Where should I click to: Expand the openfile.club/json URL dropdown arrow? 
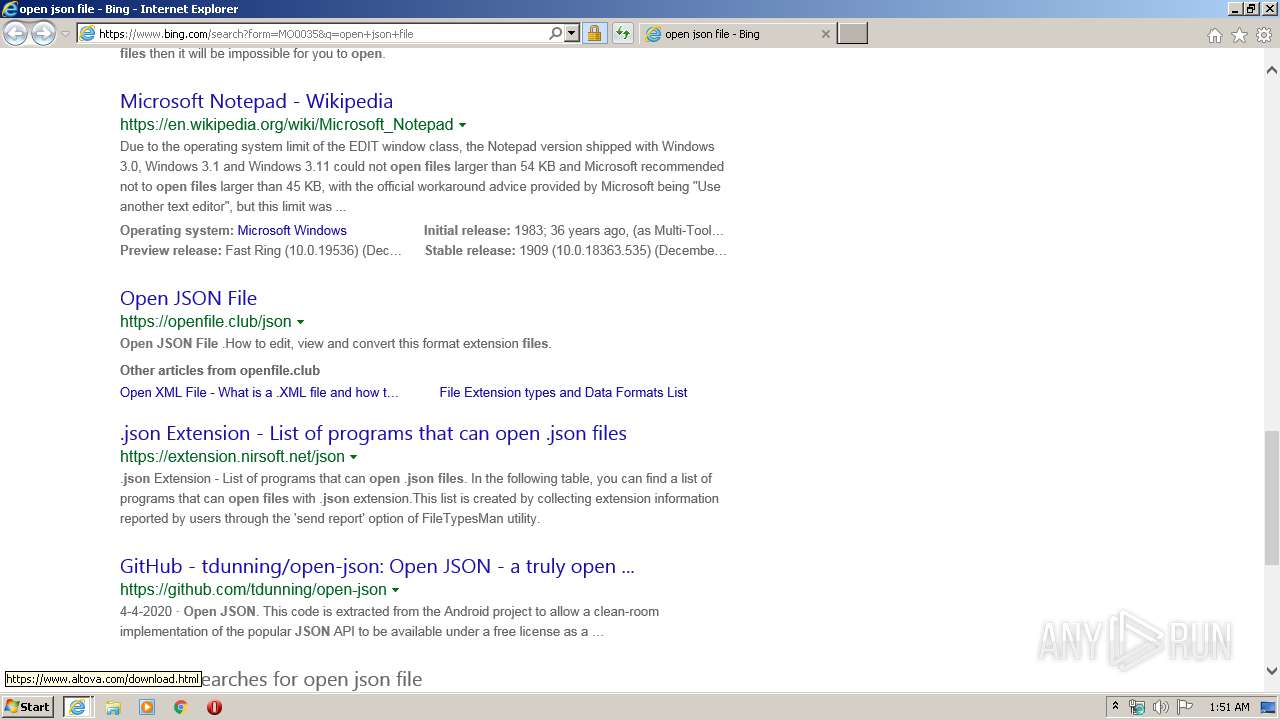[300, 322]
